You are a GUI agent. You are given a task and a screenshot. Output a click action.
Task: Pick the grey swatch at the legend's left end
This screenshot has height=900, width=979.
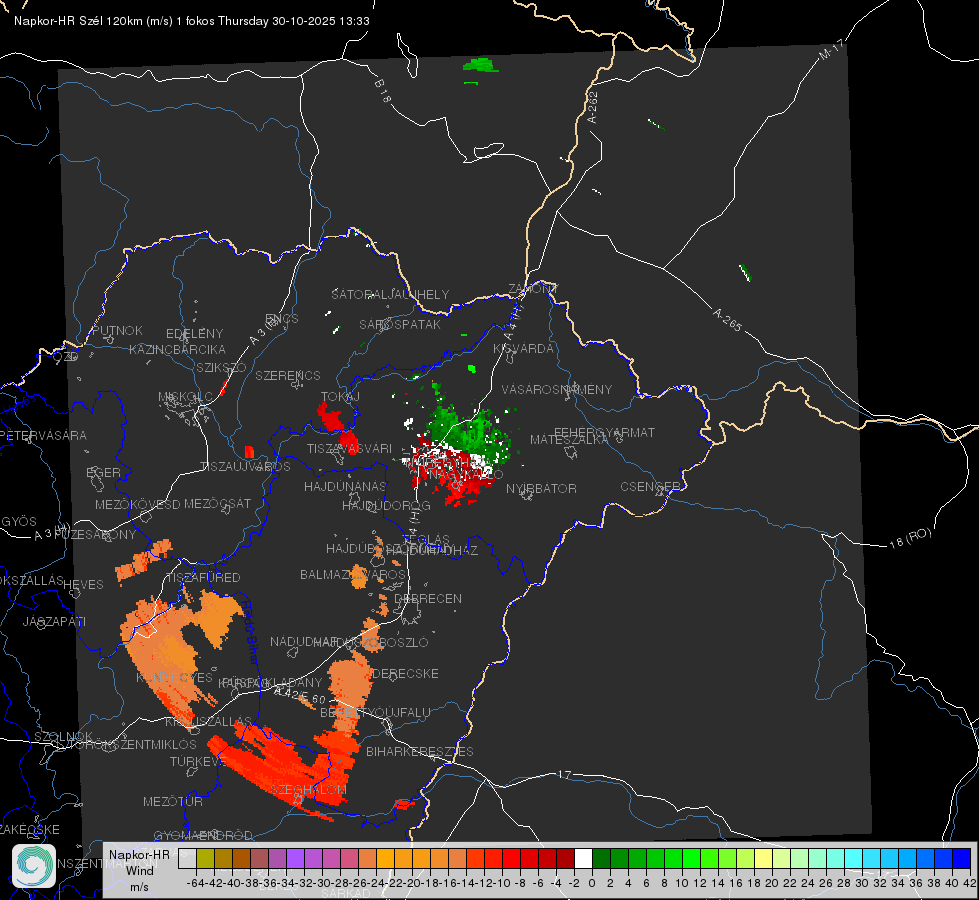[187, 858]
